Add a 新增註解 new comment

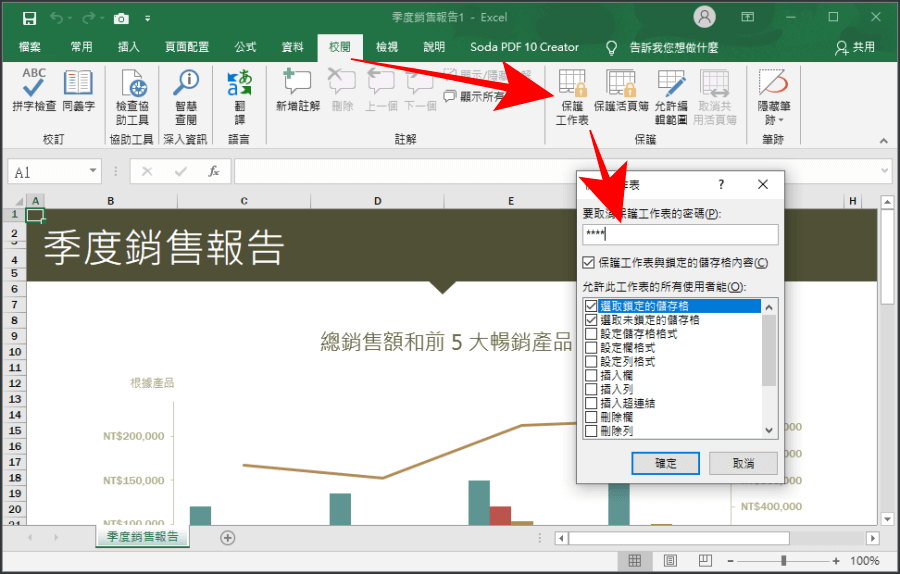pos(298,90)
